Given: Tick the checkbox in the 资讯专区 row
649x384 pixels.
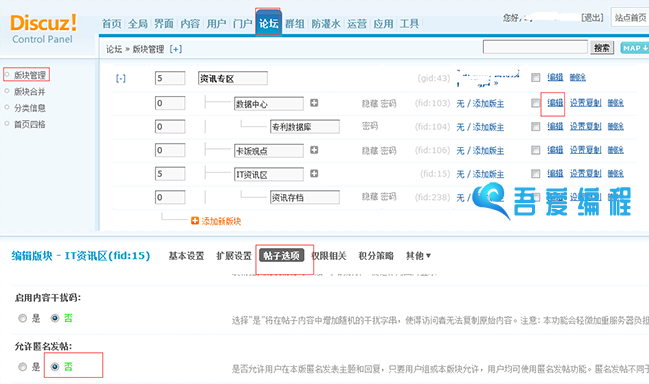Looking at the screenshot, I should (x=536, y=77).
